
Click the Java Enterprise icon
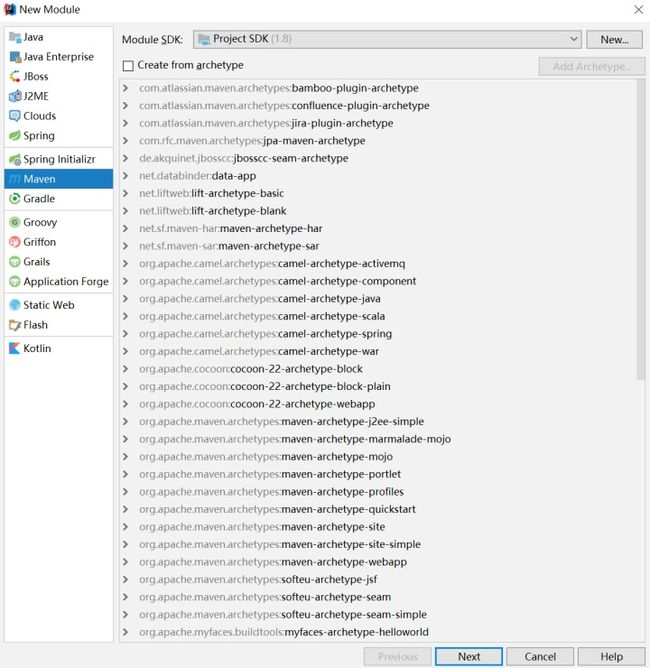[15, 57]
